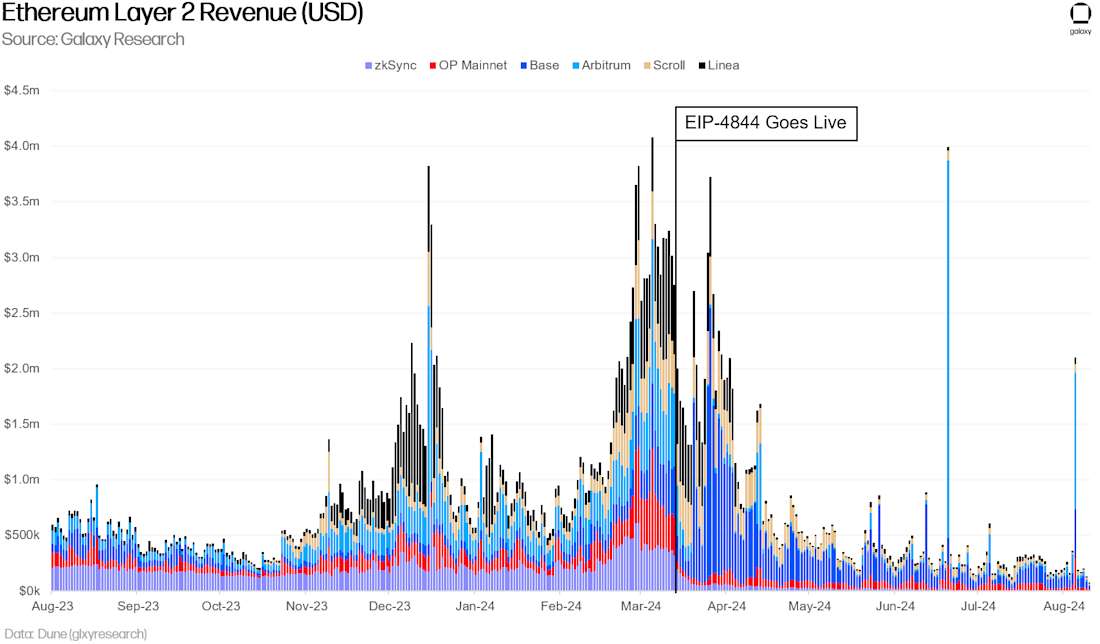Image resolution: width=1100 pixels, height=644 pixels.
Task: Click the Sep-23 x-axis label
Action: tap(138, 606)
